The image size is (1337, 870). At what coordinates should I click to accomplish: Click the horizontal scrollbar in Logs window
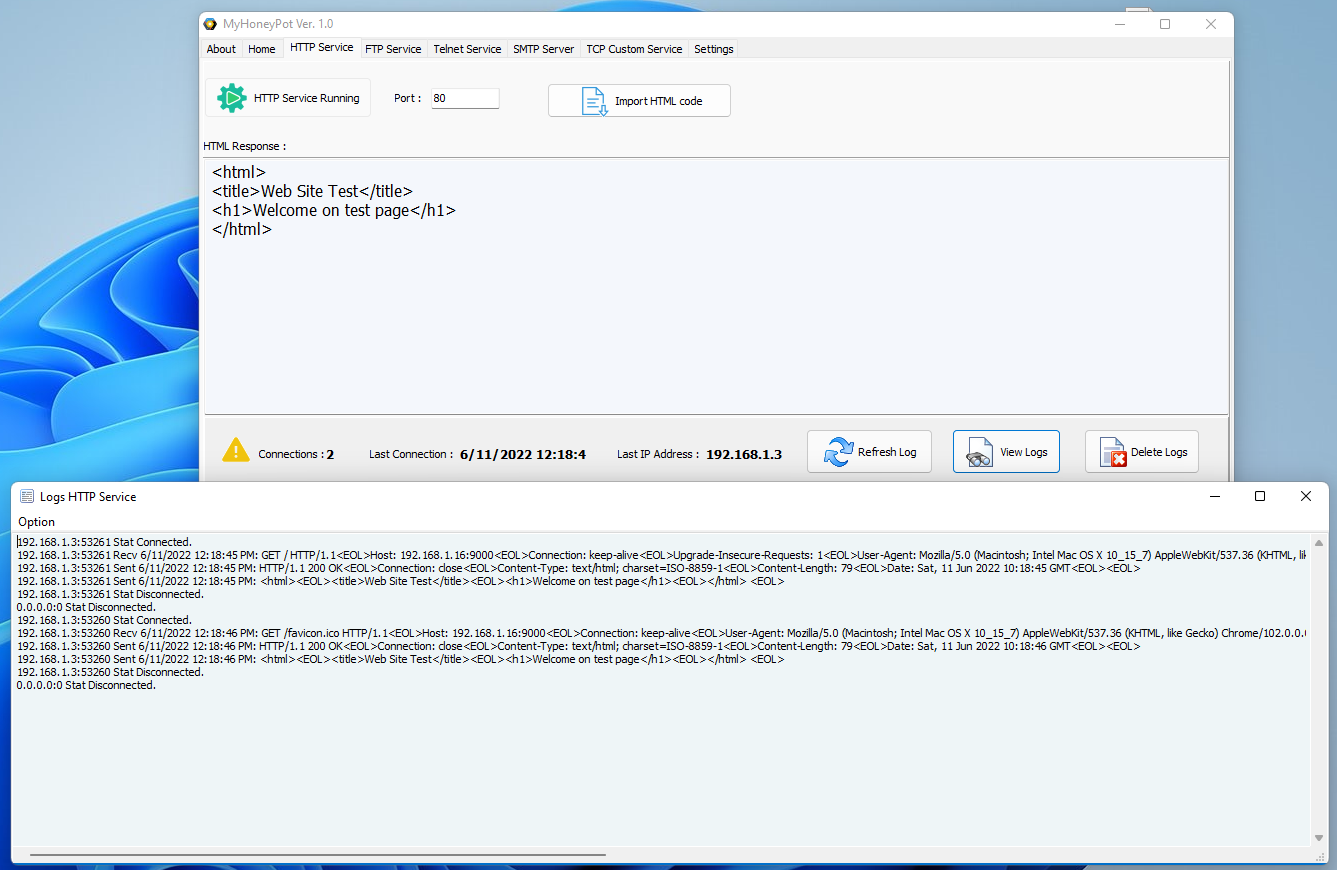318,855
